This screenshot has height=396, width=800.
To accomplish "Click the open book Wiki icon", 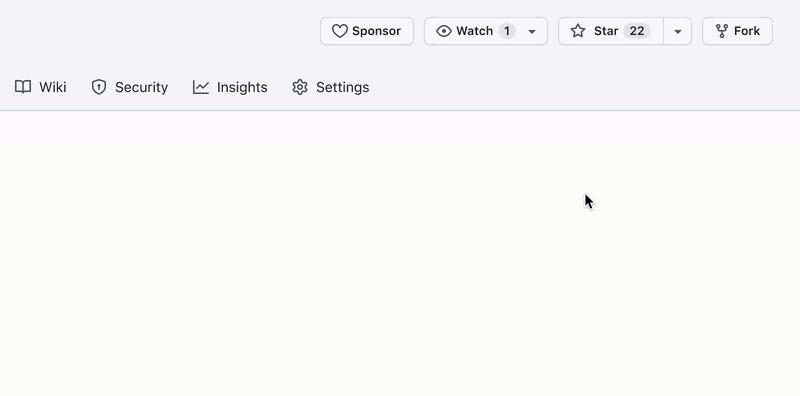I will coord(23,87).
